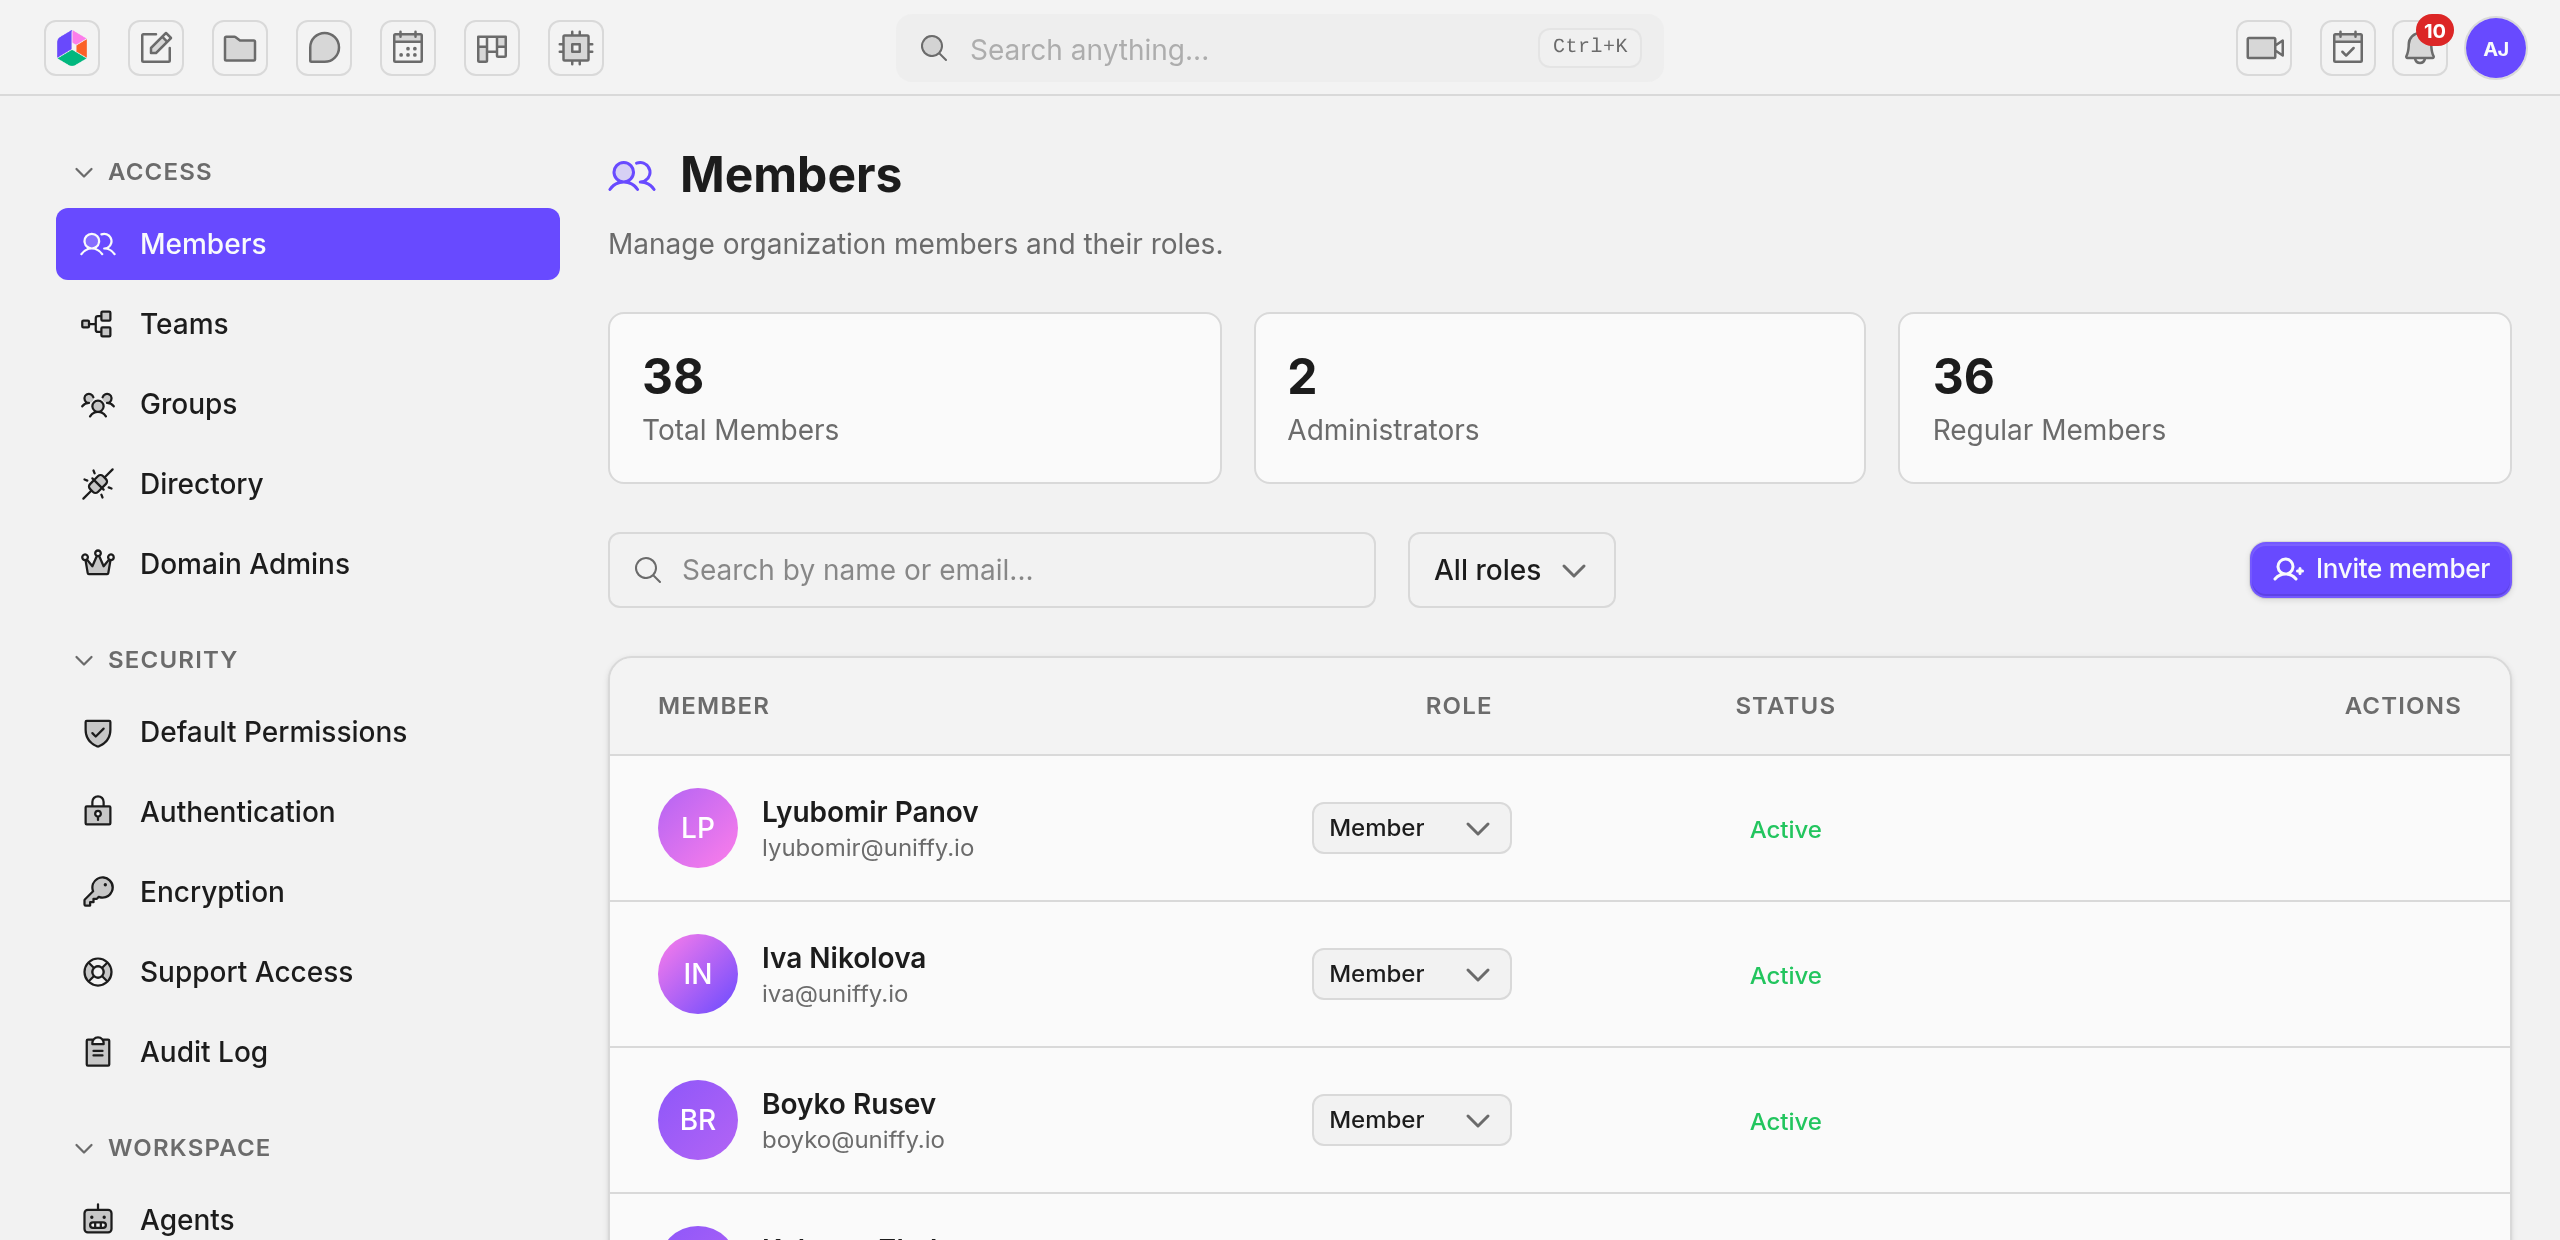2560x1240 pixels.
Task: Open Encryption settings
Action: 308,892
